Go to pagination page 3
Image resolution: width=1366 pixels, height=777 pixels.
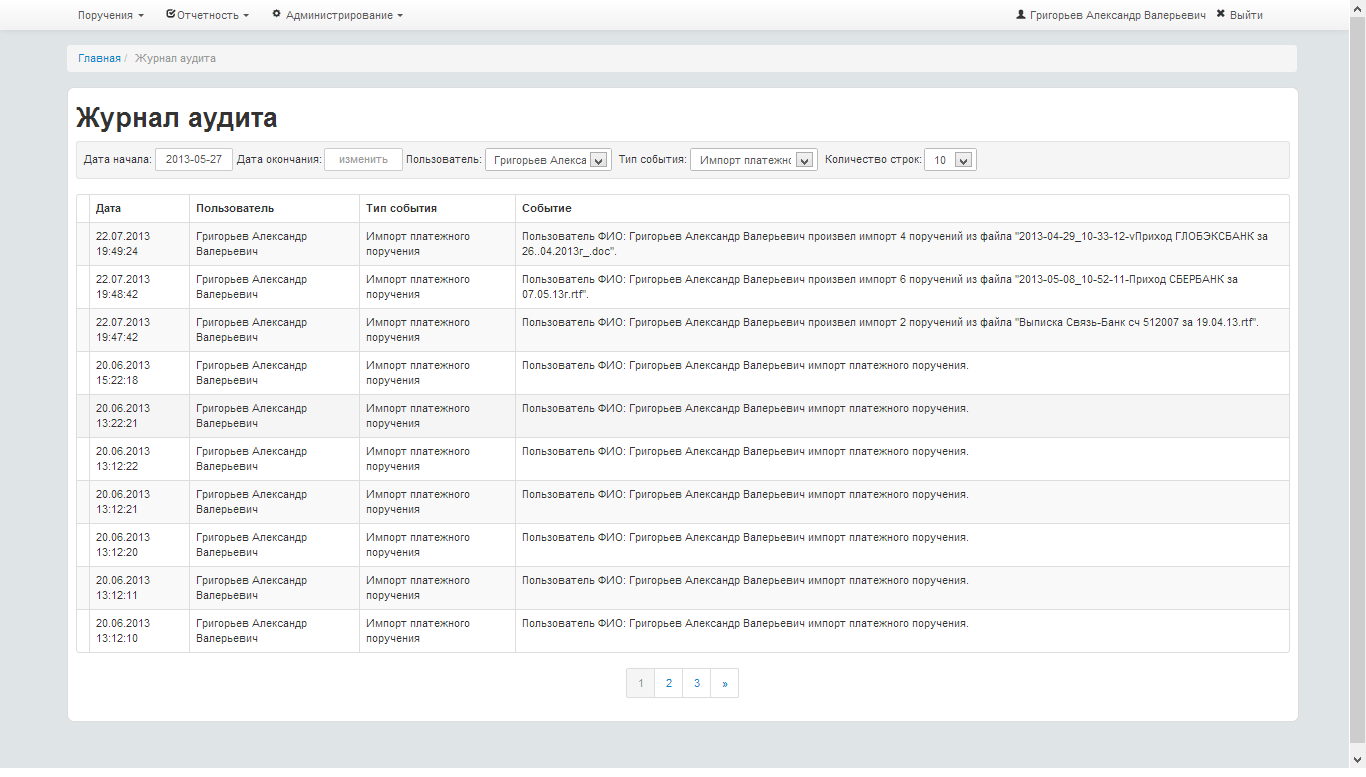697,683
